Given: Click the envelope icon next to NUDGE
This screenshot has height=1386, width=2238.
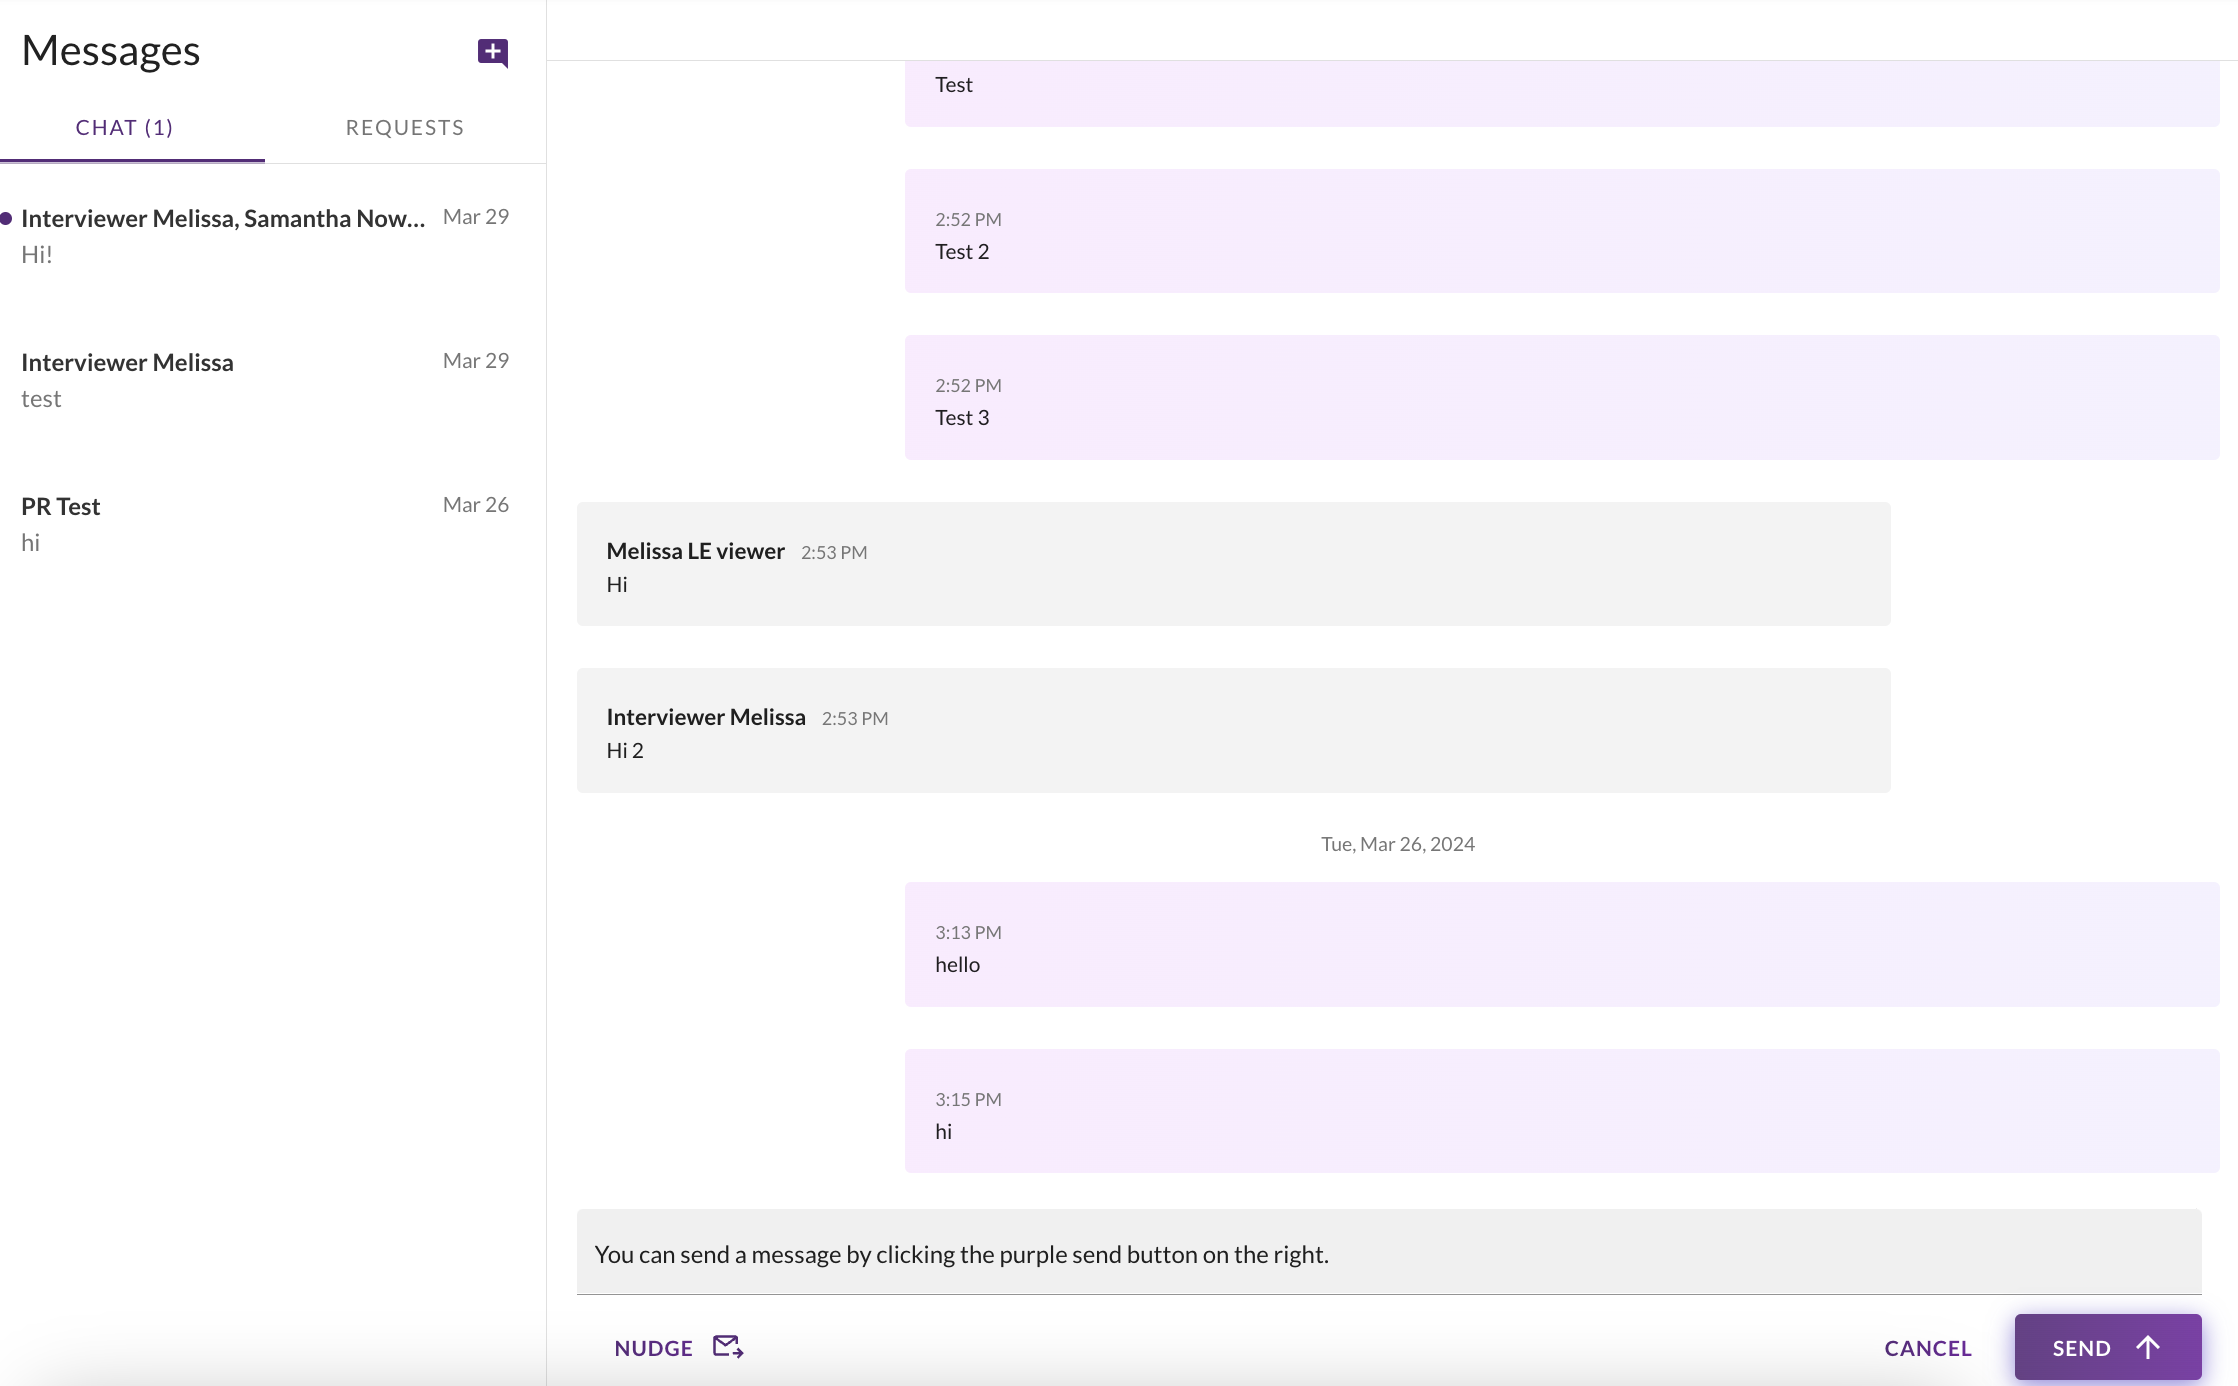Looking at the screenshot, I should pyautogui.click(x=727, y=1346).
